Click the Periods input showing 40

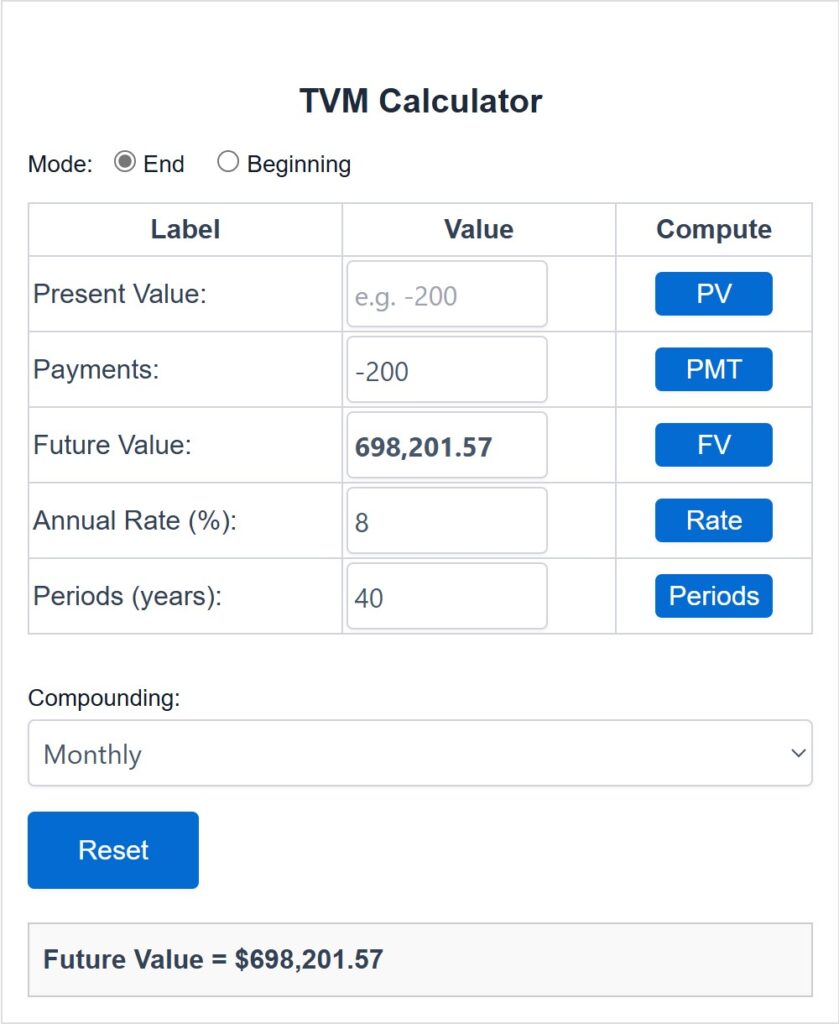click(x=447, y=596)
